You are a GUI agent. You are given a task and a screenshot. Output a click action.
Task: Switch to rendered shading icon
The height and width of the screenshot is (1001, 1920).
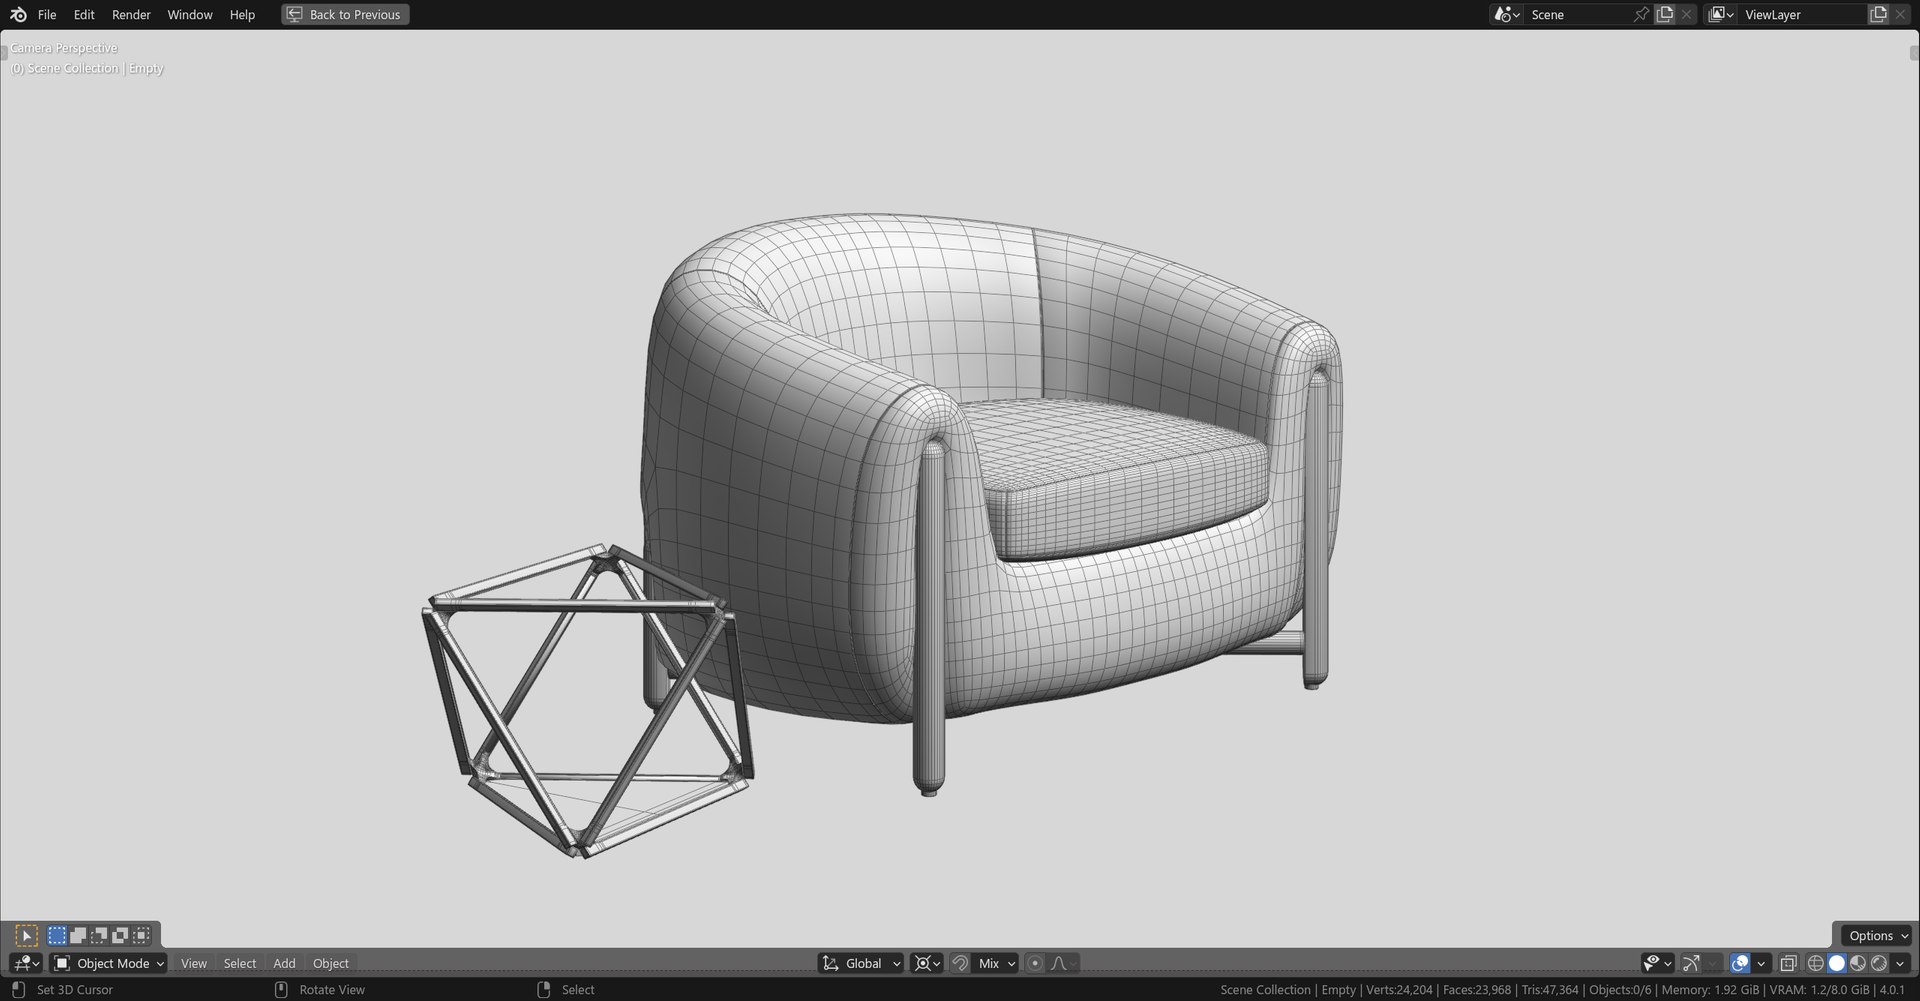tap(1879, 963)
